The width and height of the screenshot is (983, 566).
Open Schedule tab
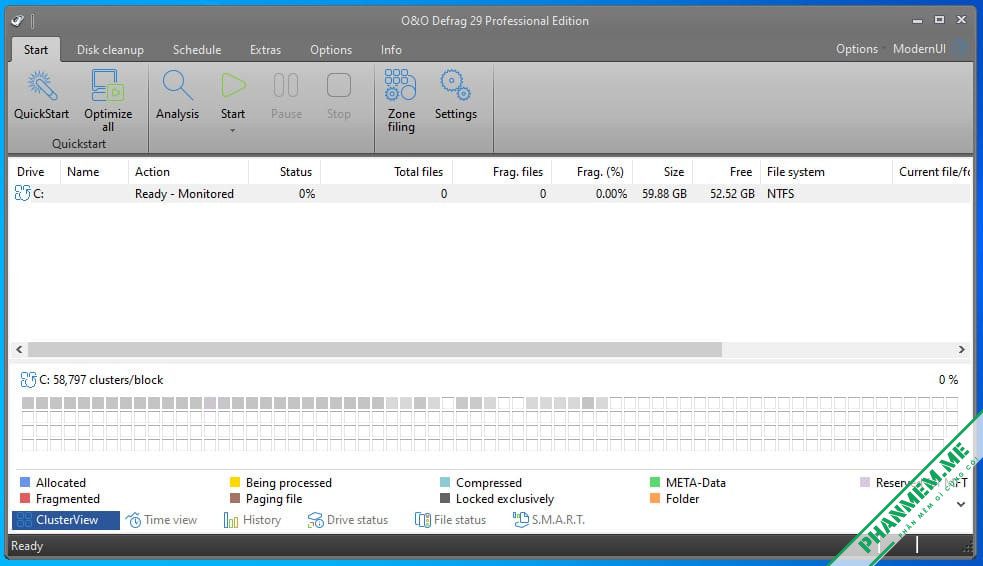(x=197, y=50)
